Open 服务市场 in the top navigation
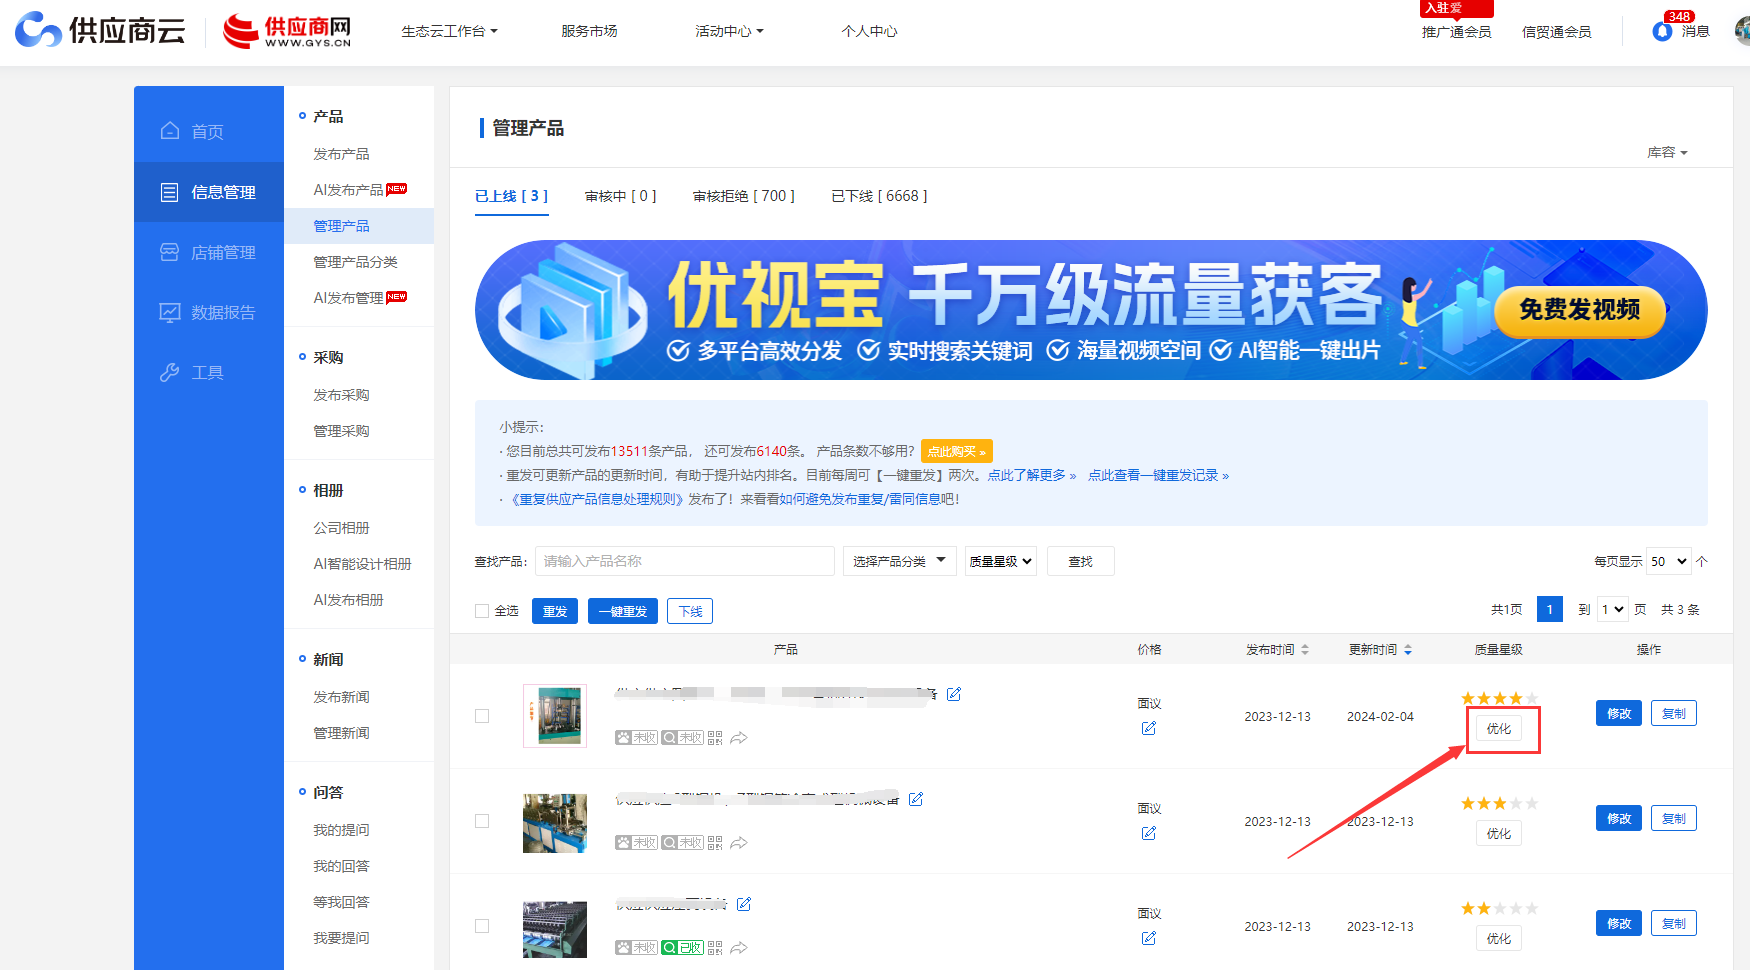Viewport: 1750px width, 970px height. (589, 31)
